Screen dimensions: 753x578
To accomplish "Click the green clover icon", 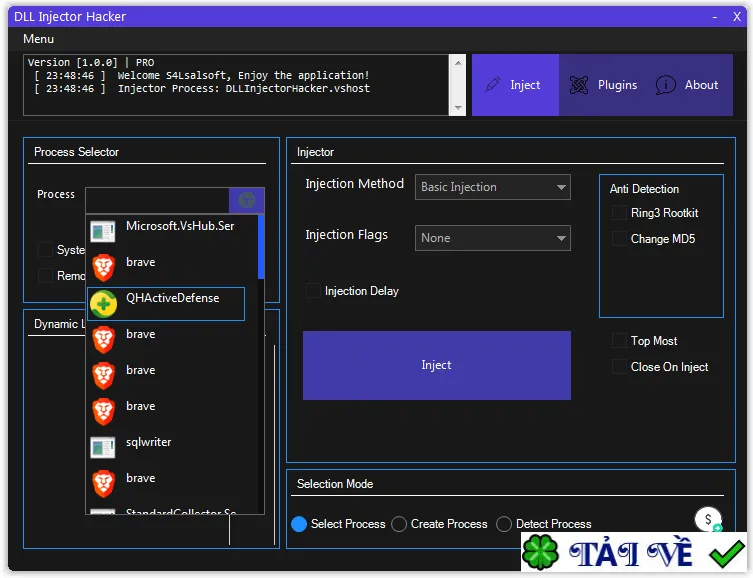I will 541,553.
